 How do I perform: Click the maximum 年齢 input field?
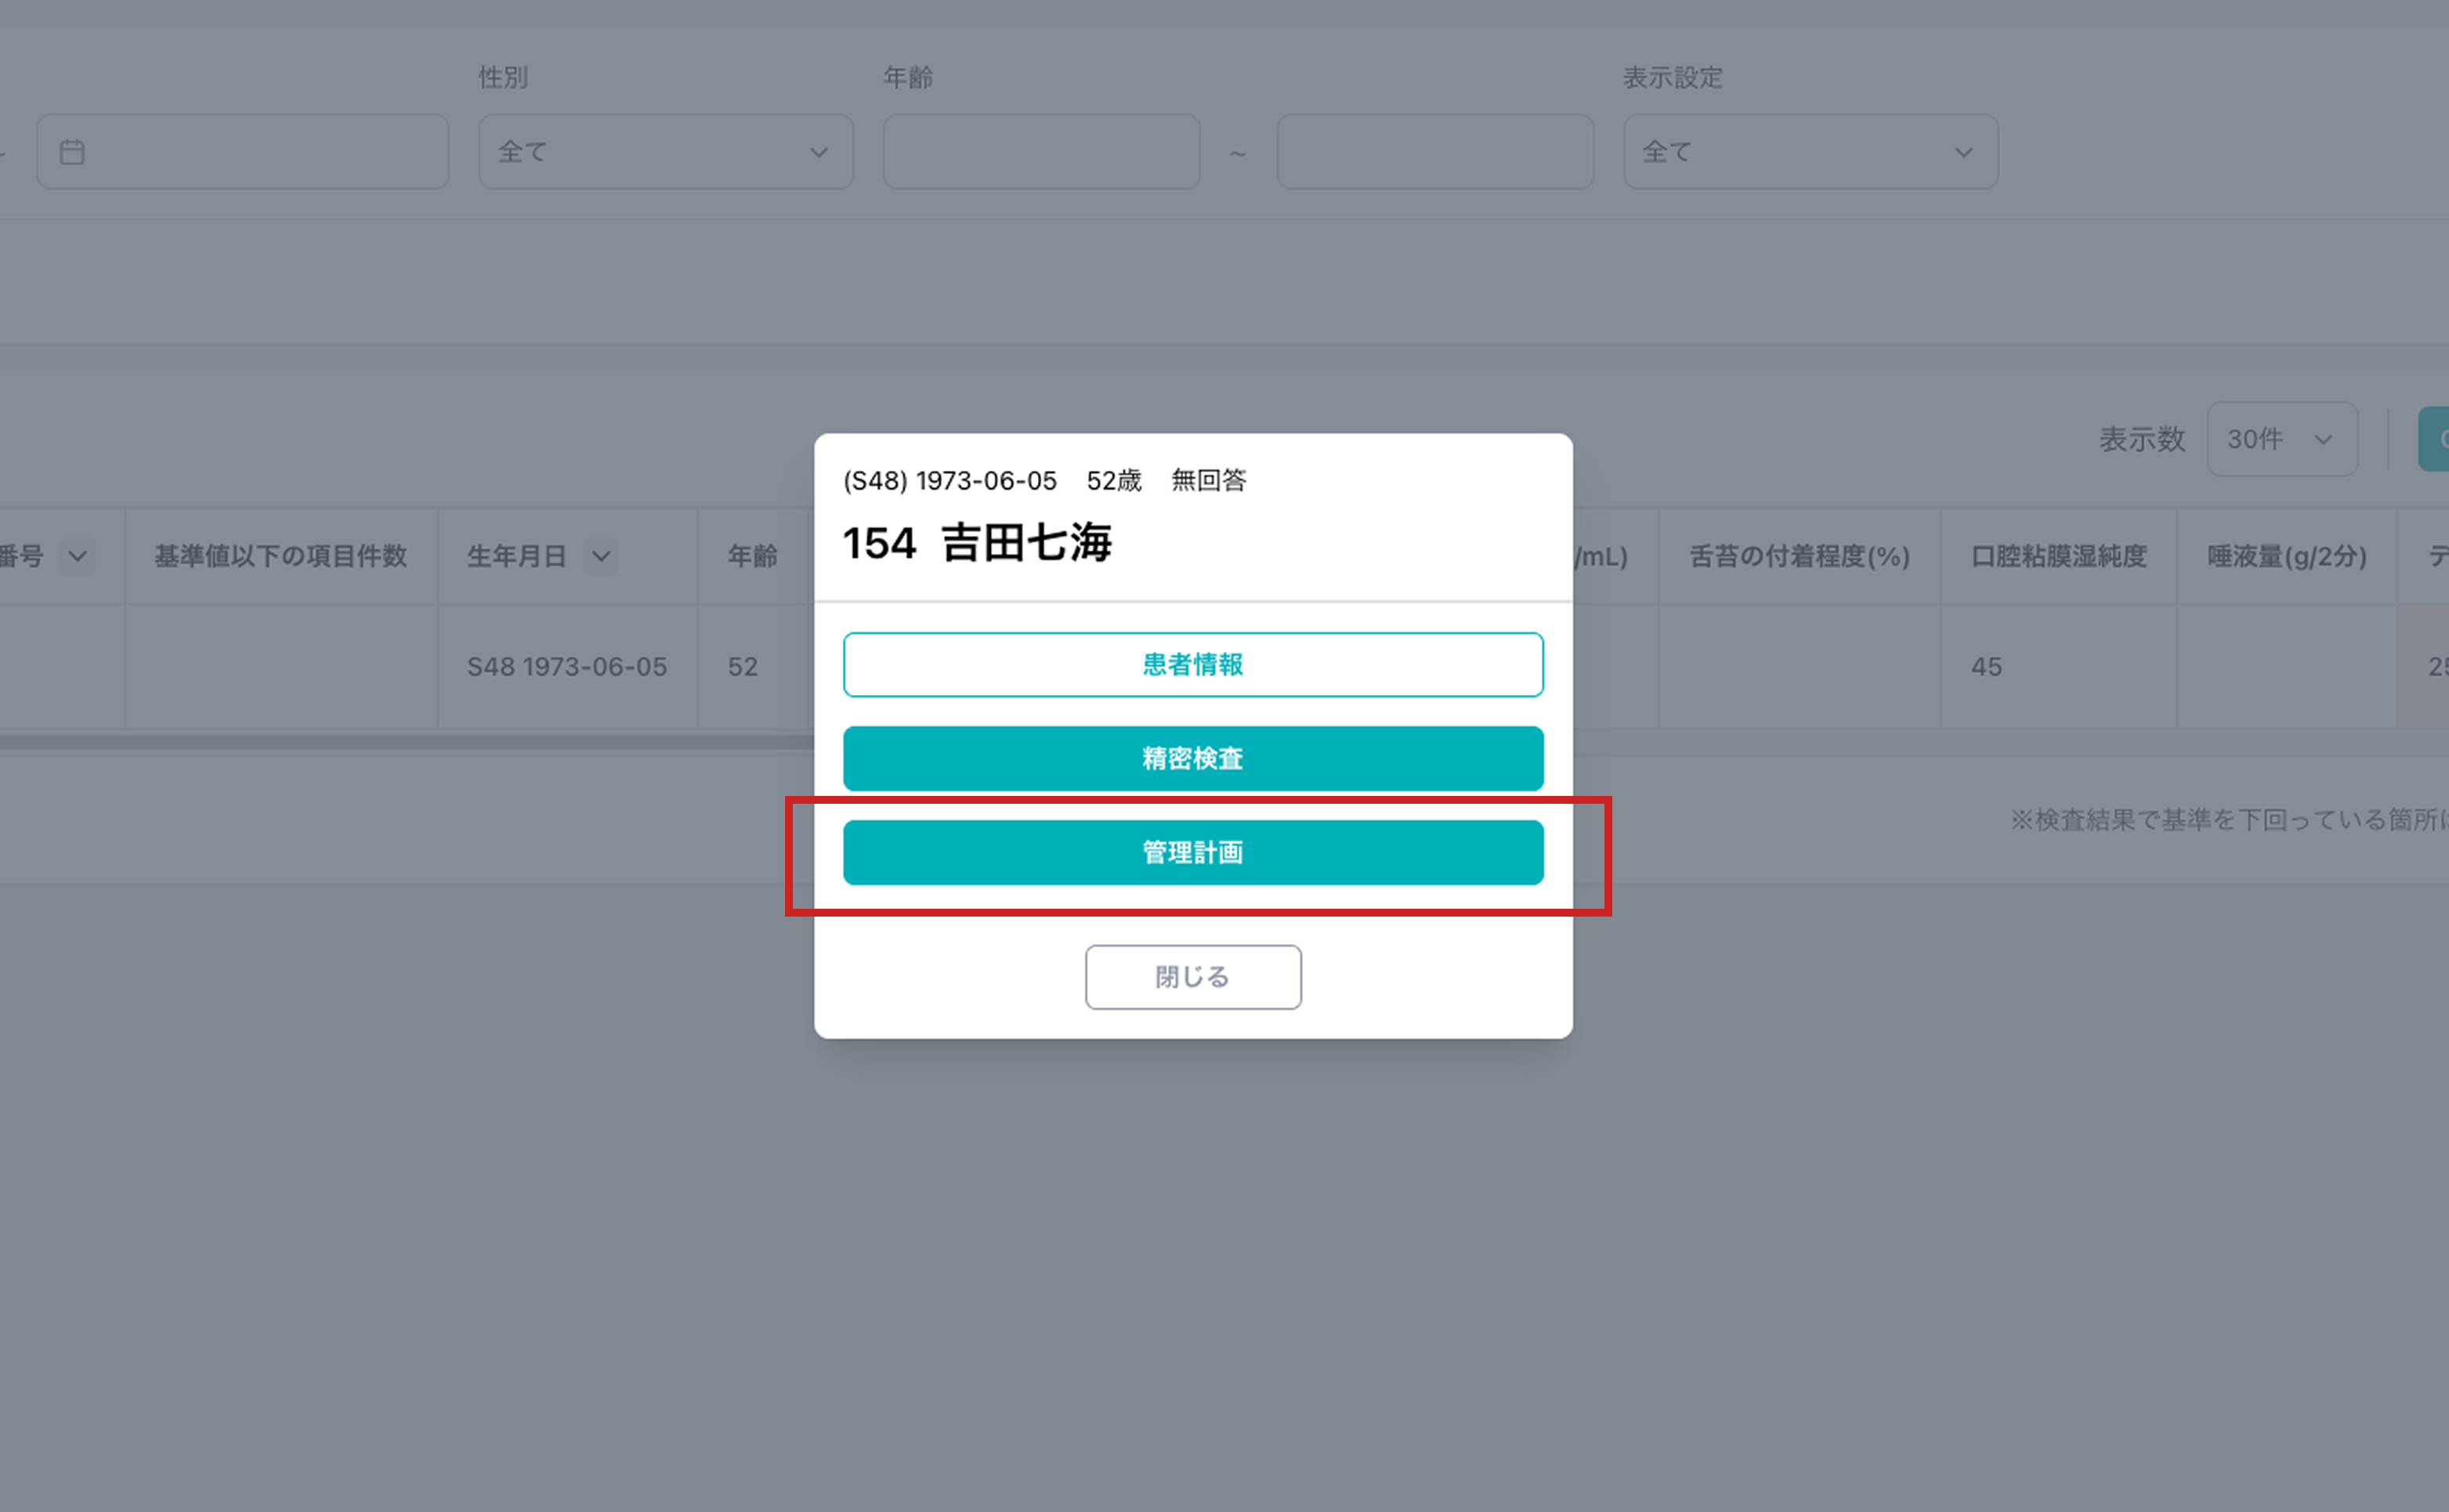tap(1435, 152)
